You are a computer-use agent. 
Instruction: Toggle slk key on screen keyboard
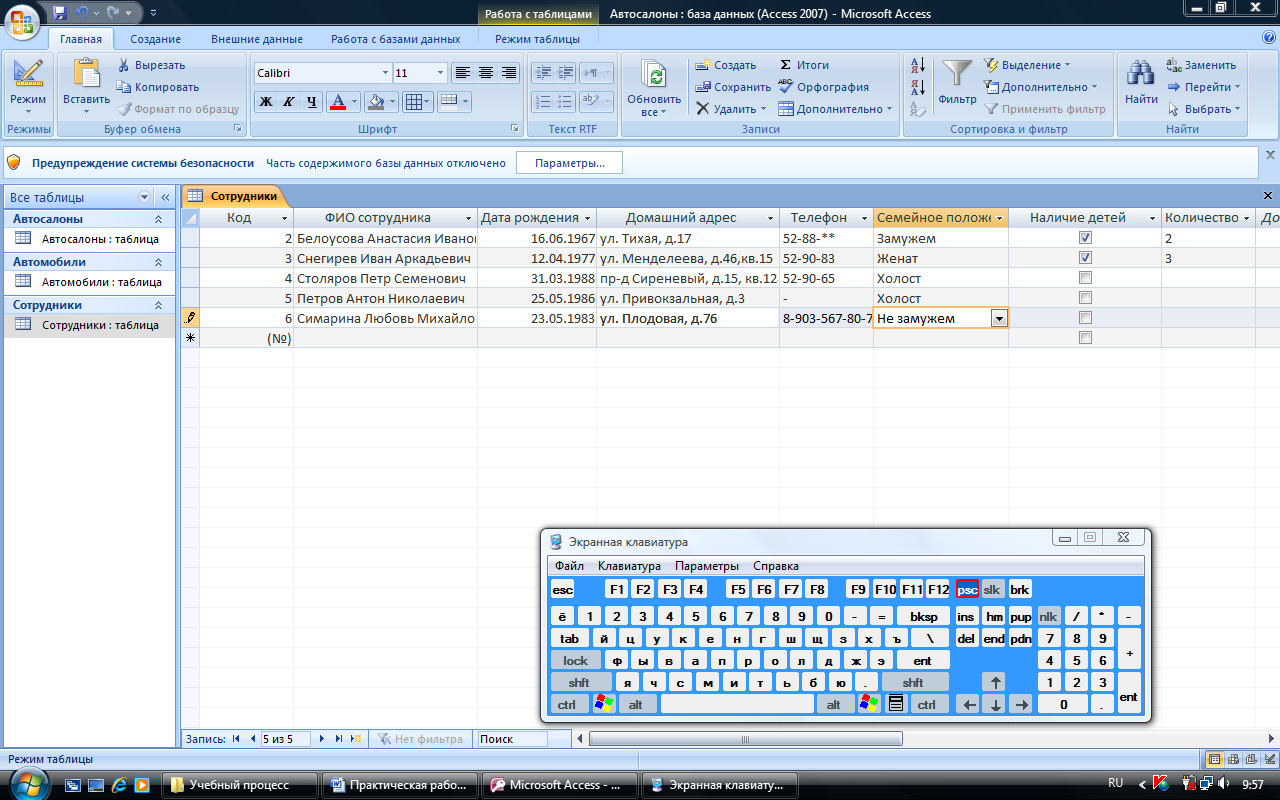coord(992,589)
